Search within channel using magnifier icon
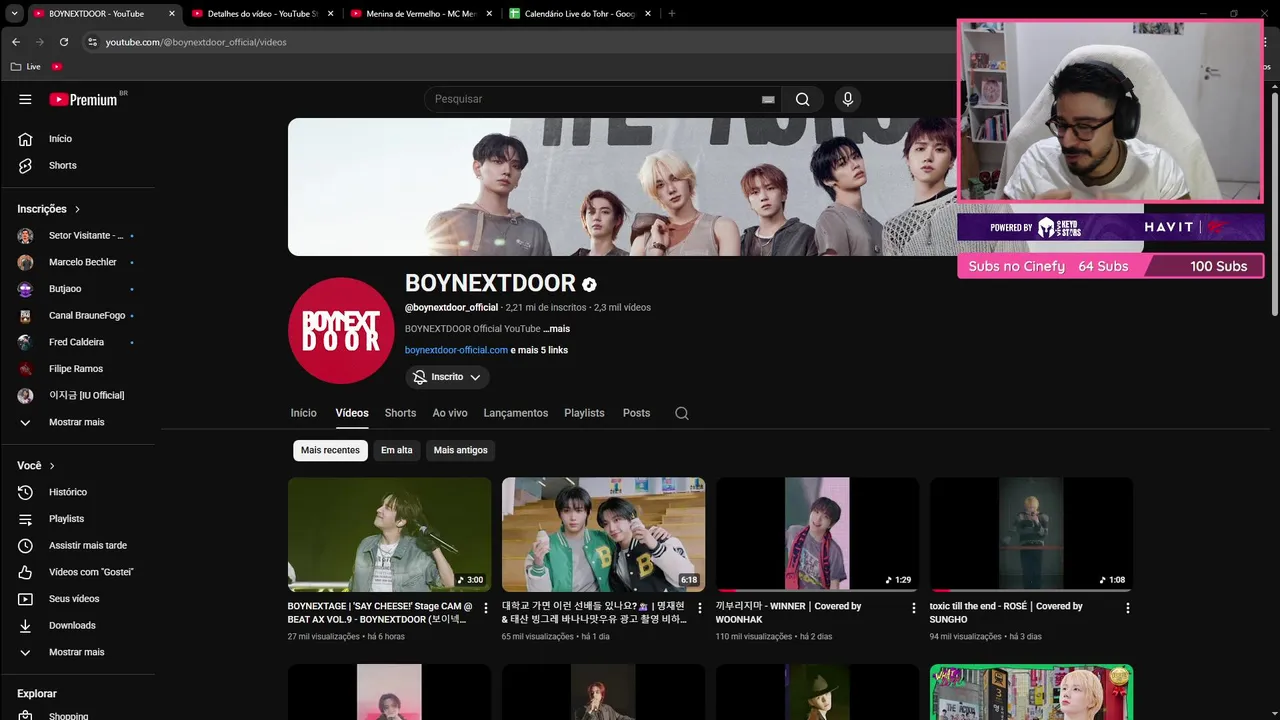This screenshot has width=1280, height=720. point(682,413)
